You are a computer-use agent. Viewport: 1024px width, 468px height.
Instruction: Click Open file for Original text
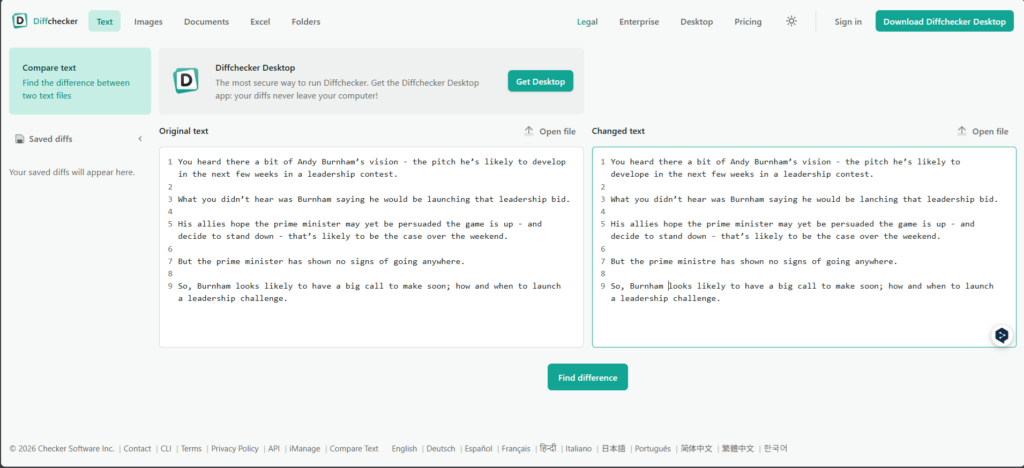tap(550, 131)
